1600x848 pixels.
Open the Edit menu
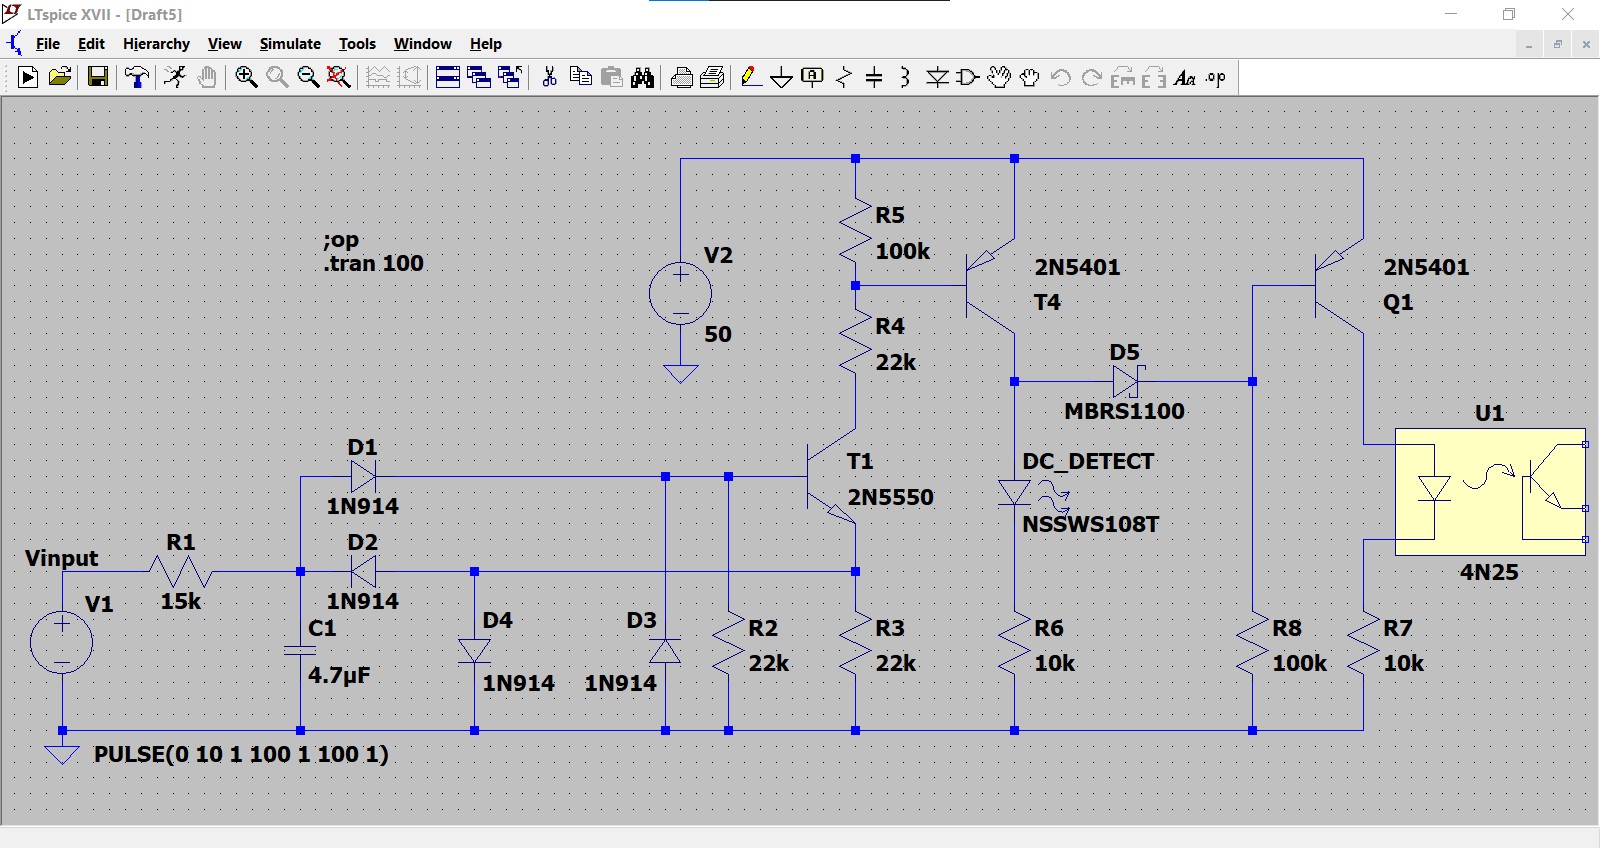[91, 44]
